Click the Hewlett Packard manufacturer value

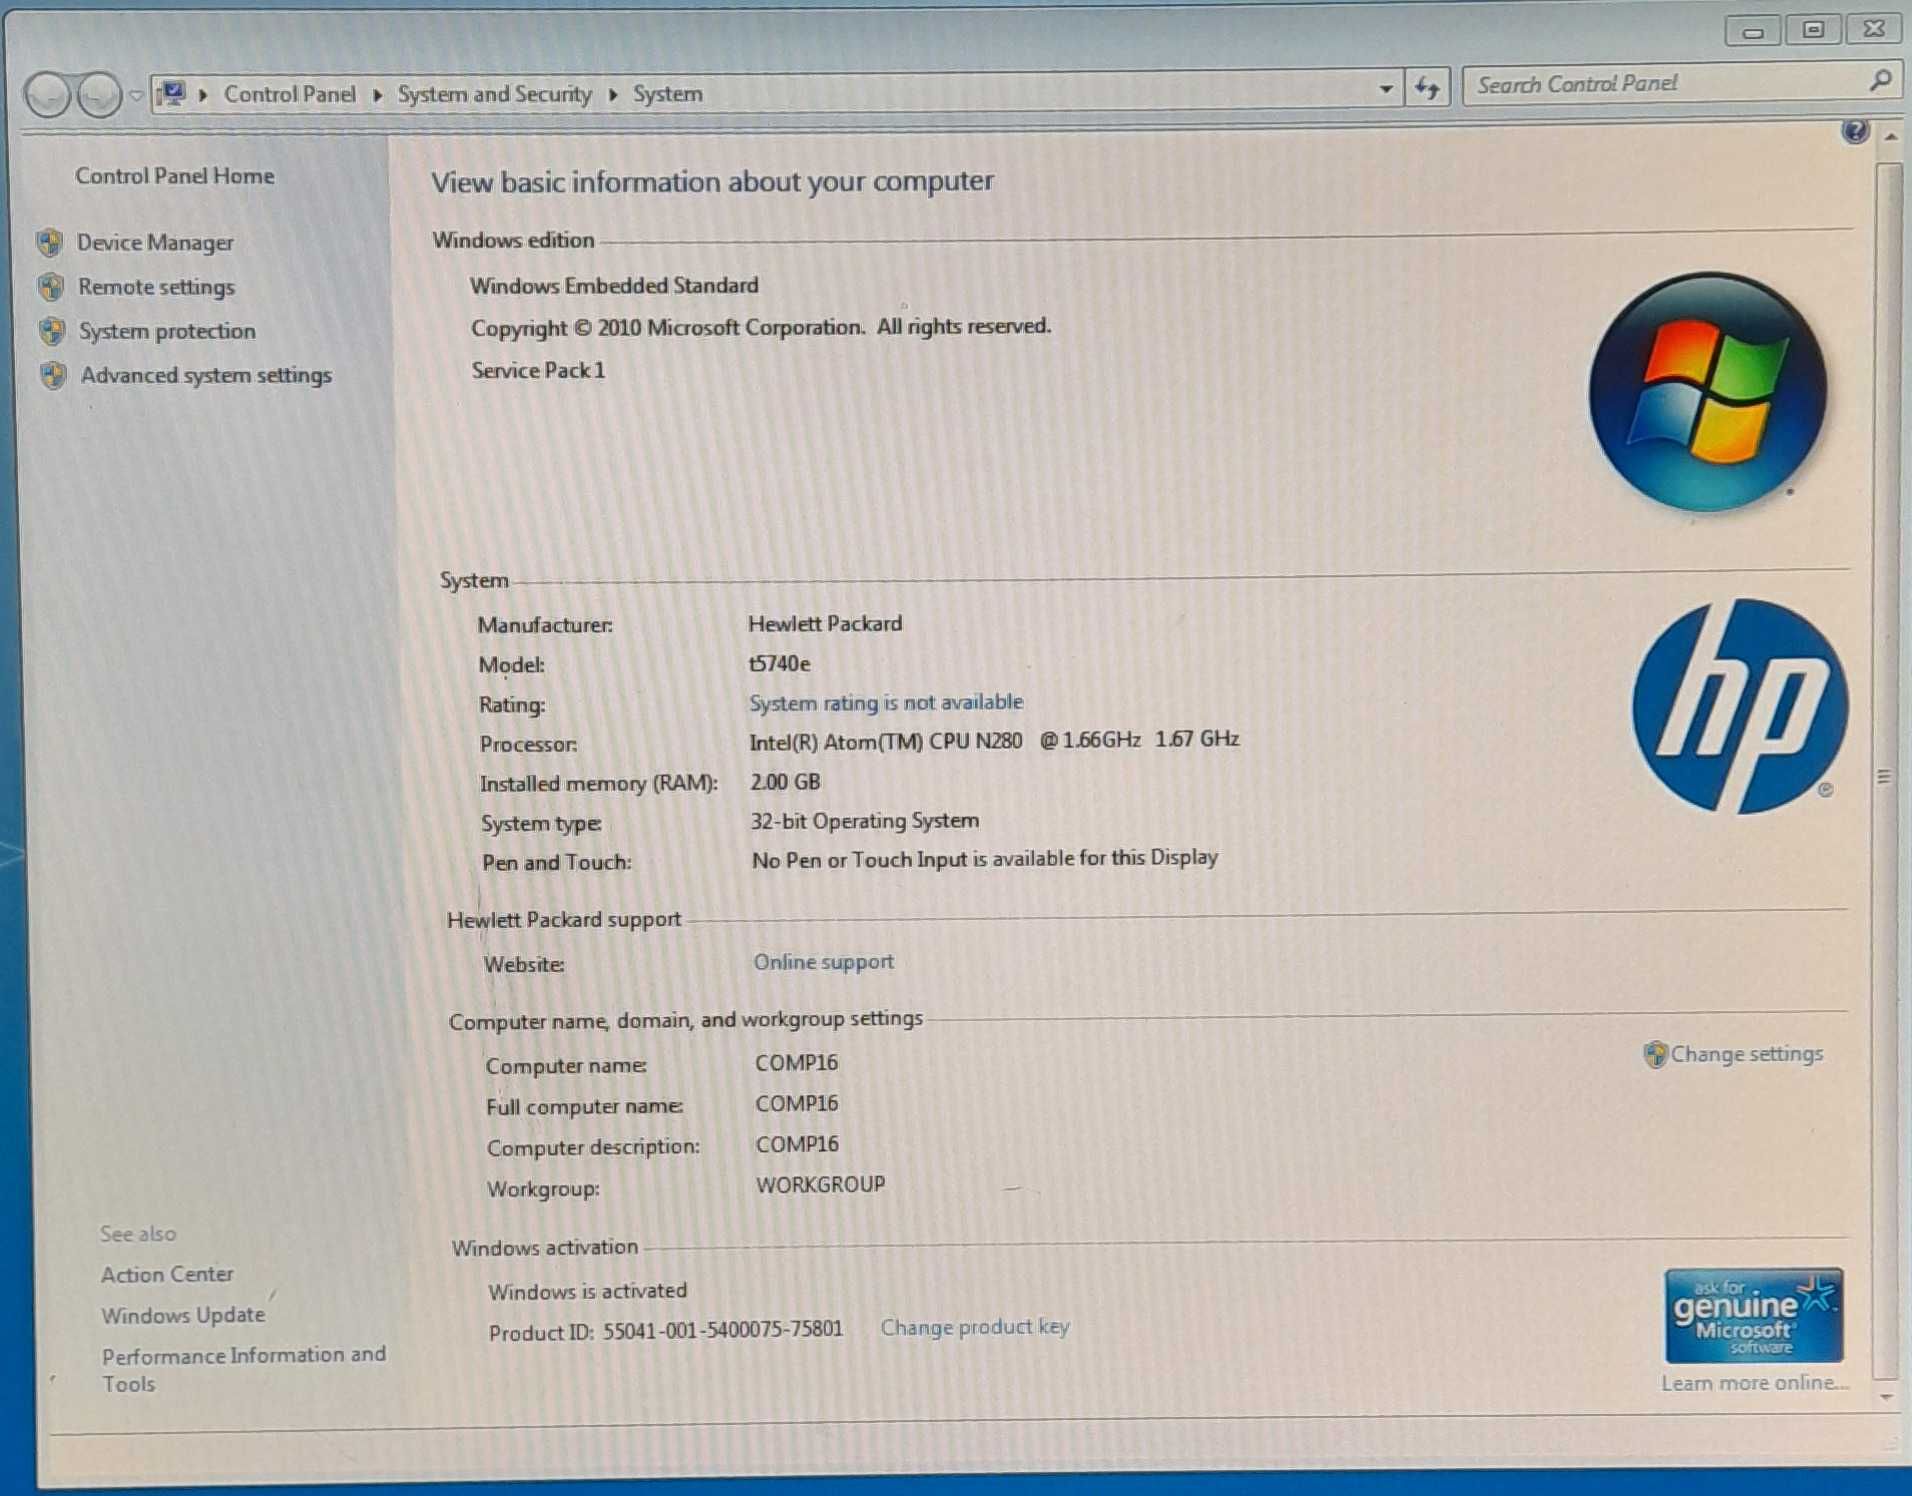tap(825, 623)
